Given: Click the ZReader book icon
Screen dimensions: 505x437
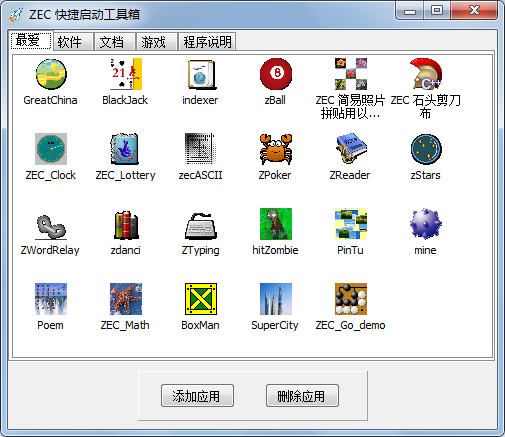Looking at the screenshot, I should tap(351, 149).
